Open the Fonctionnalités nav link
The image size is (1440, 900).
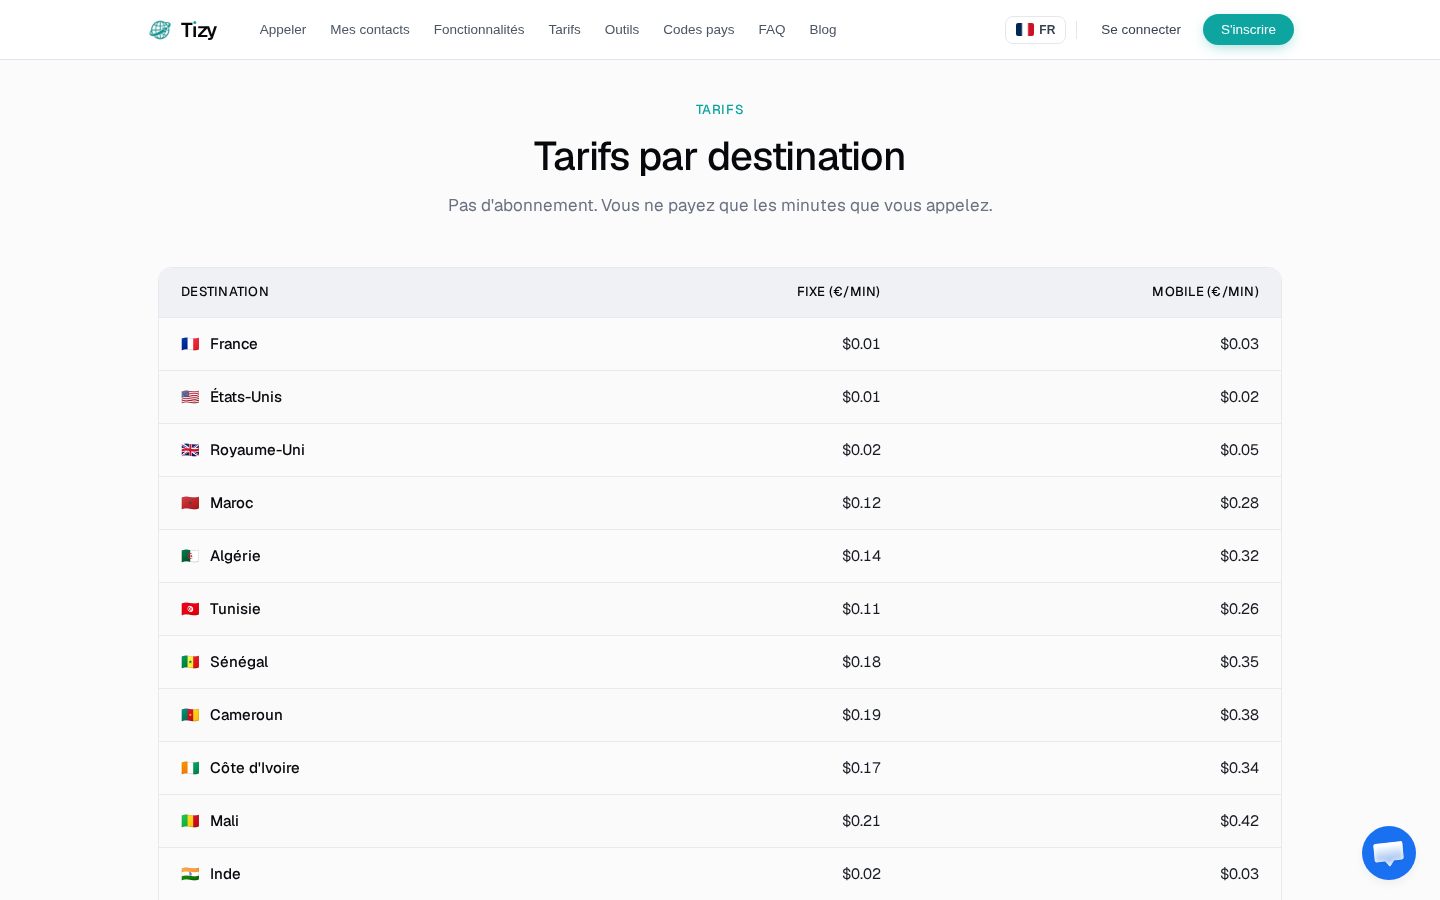pyautogui.click(x=479, y=30)
